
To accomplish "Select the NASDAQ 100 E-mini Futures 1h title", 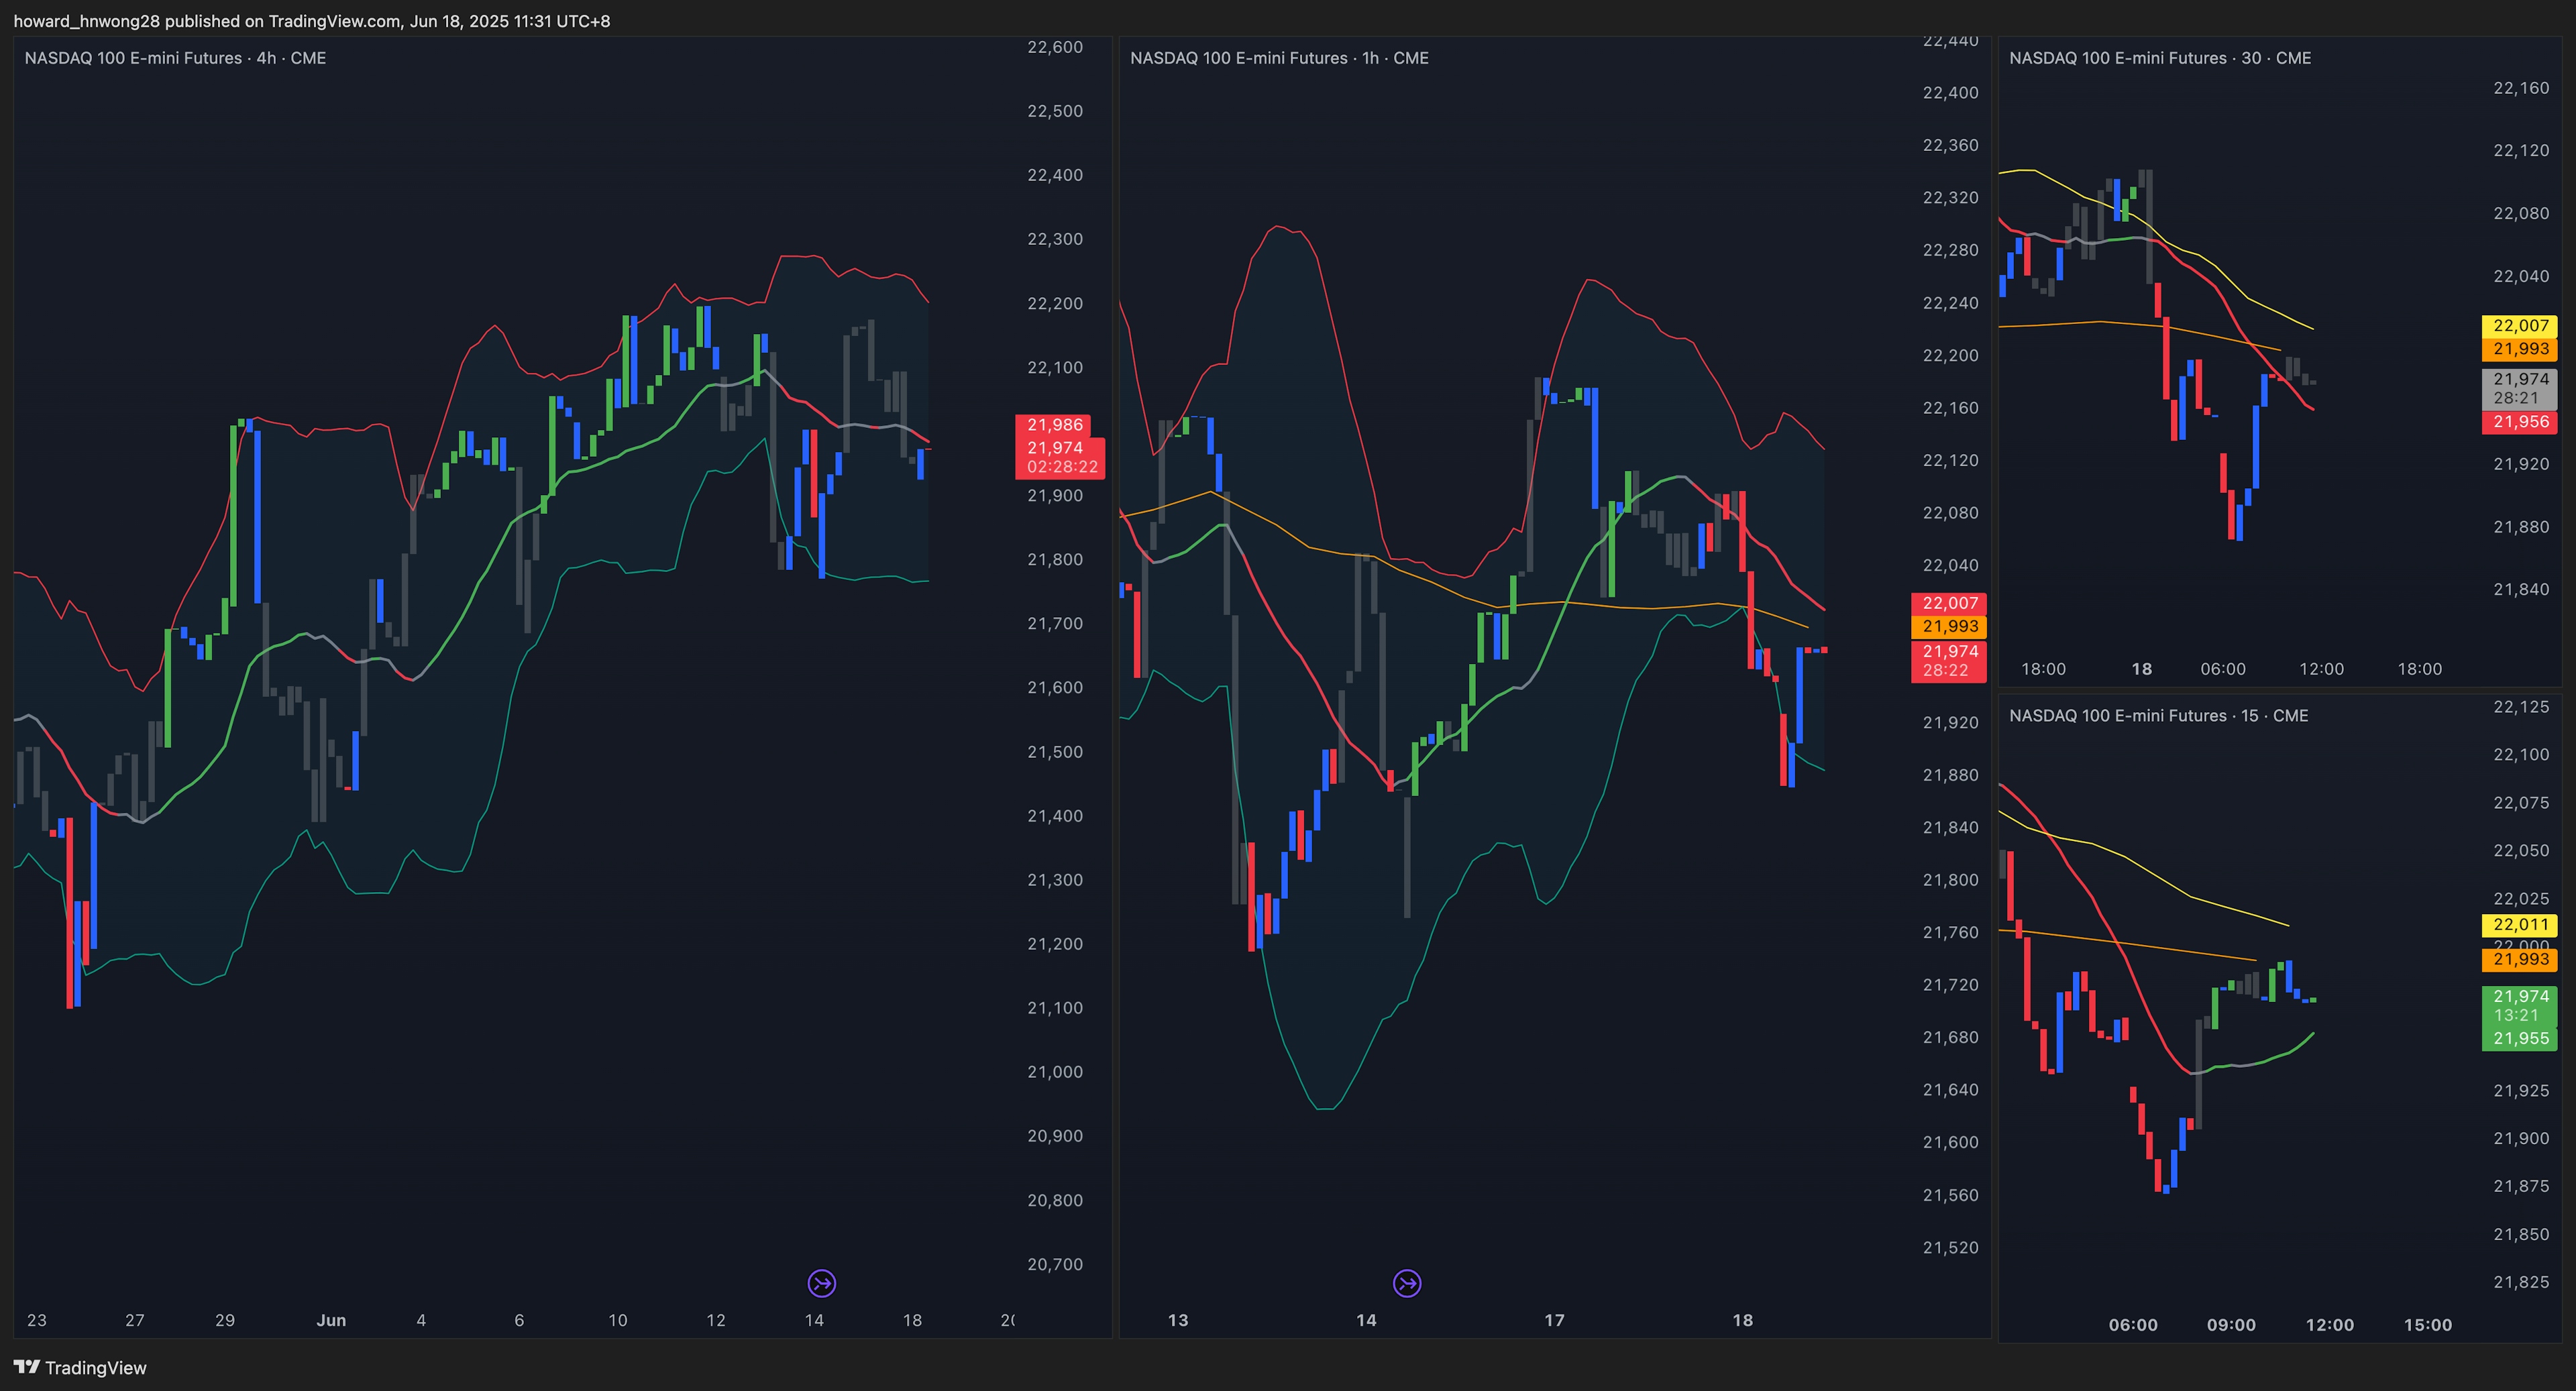I will point(1279,58).
